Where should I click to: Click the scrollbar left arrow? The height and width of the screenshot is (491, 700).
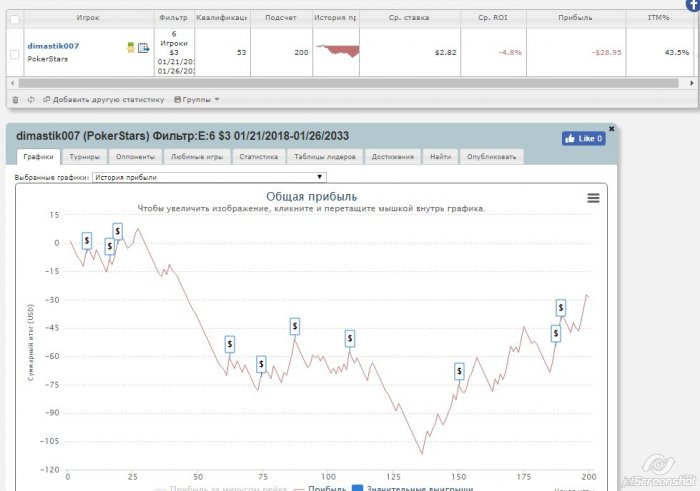pyautogui.click(x=12, y=83)
